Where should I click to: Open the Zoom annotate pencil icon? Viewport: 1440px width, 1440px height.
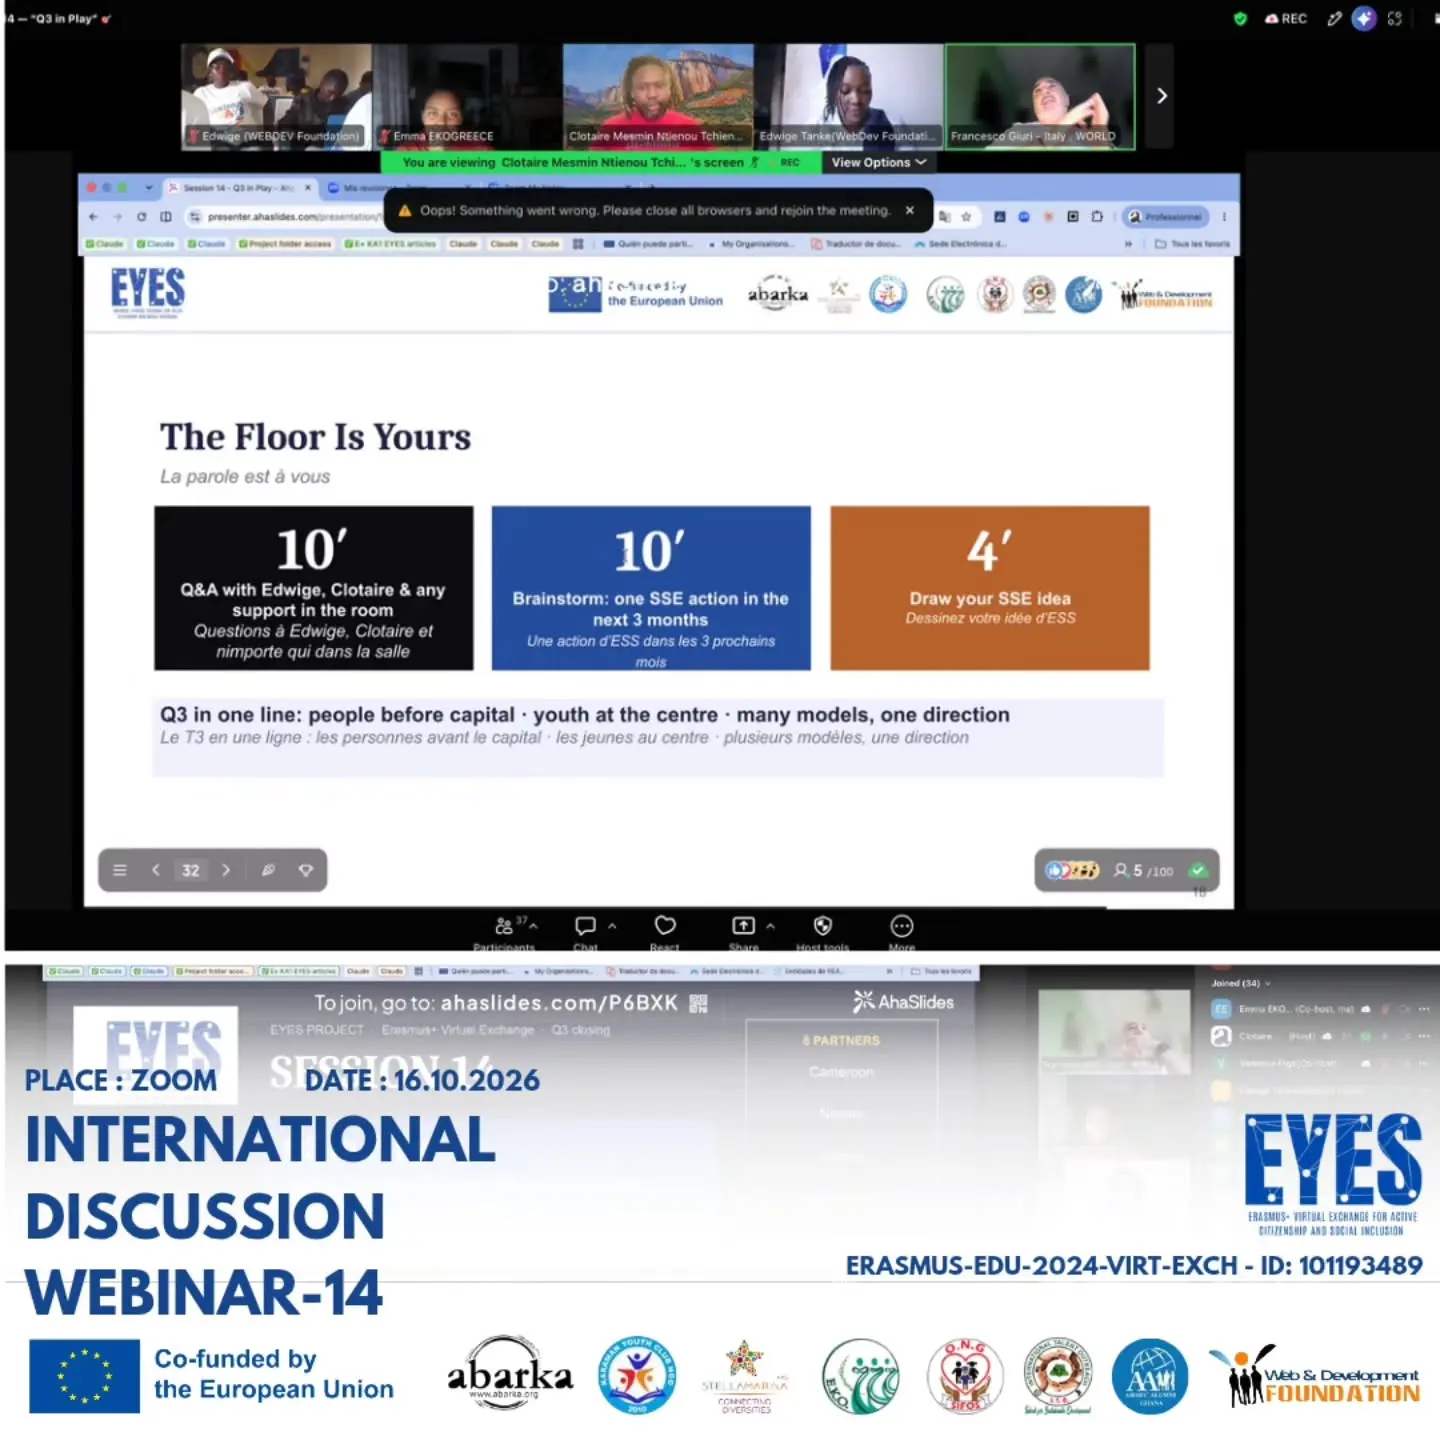coord(1334,18)
